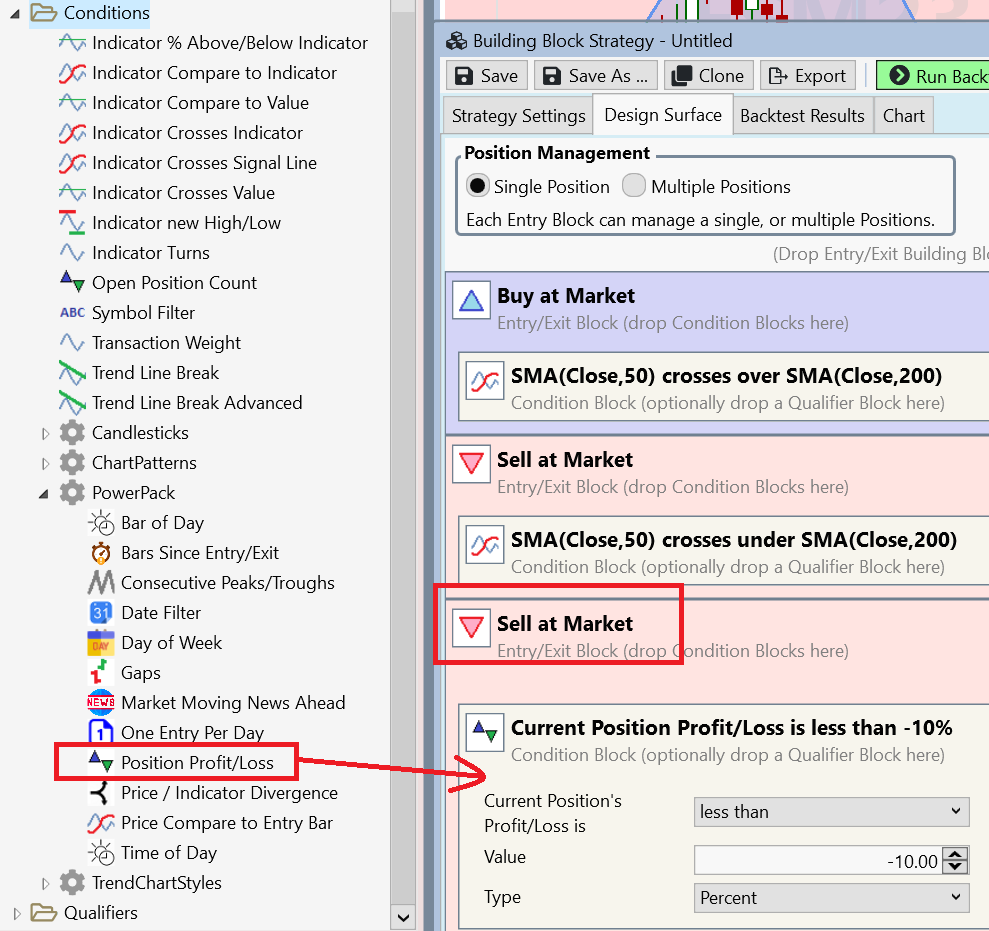Click the Value field showing -10.00
Viewport: 989px width, 931px height.
[x=818, y=860]
